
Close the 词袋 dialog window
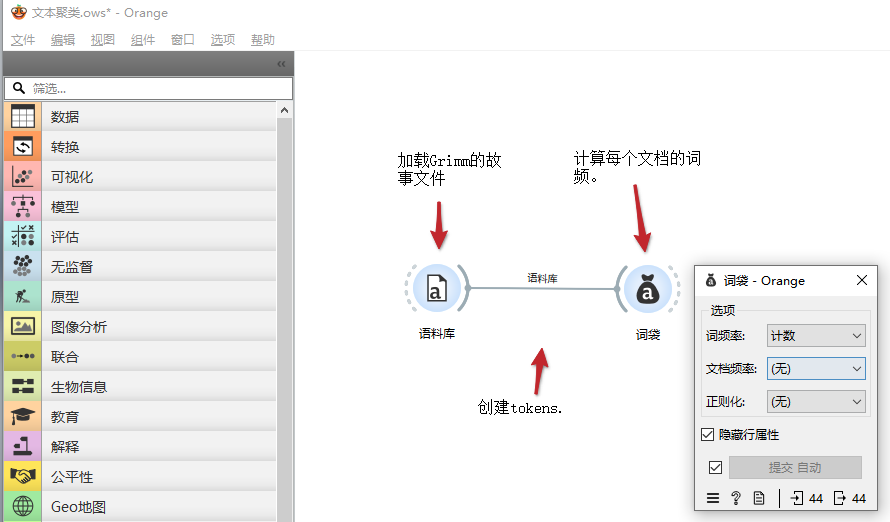[x=862, y=280]
